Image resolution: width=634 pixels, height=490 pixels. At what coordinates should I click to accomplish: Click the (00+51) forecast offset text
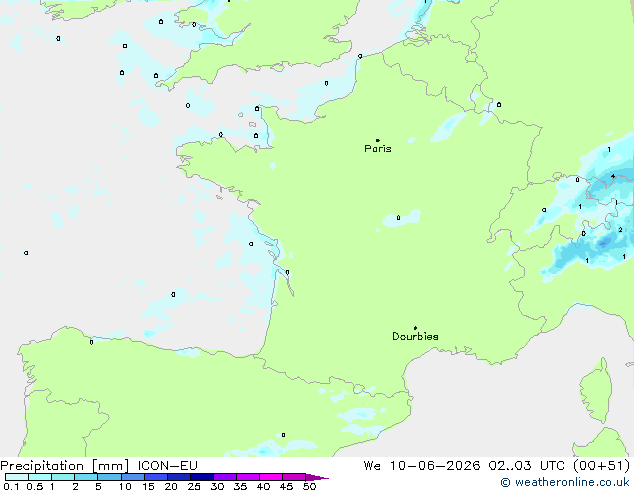[602, 466]
